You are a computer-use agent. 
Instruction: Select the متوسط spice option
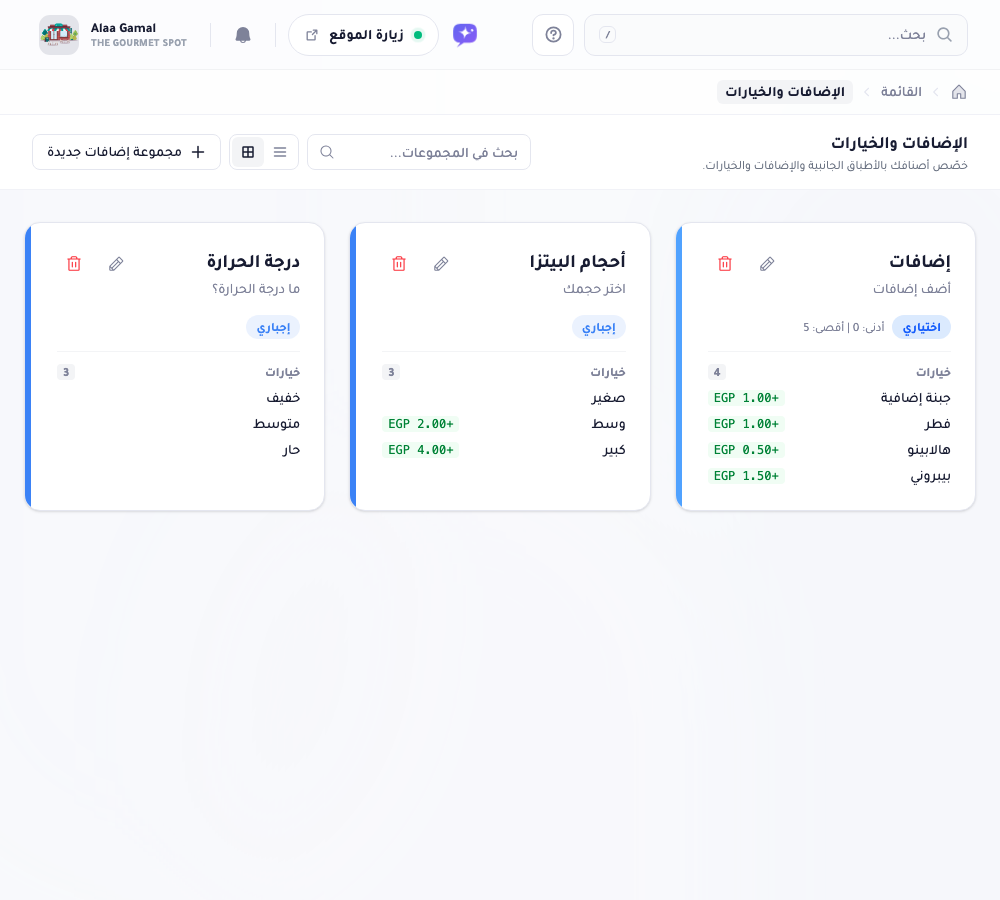[276, 424]
